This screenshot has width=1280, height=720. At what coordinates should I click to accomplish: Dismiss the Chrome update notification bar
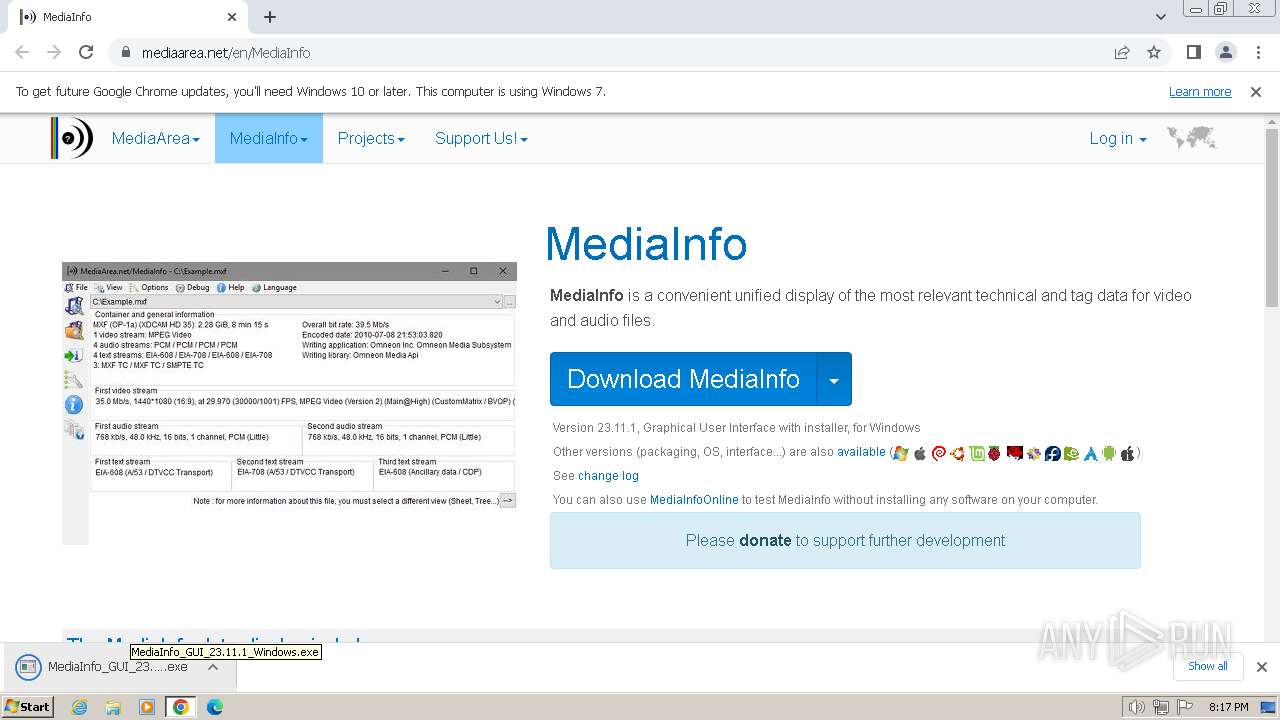pyautogui.click(x=1256, y=92)
